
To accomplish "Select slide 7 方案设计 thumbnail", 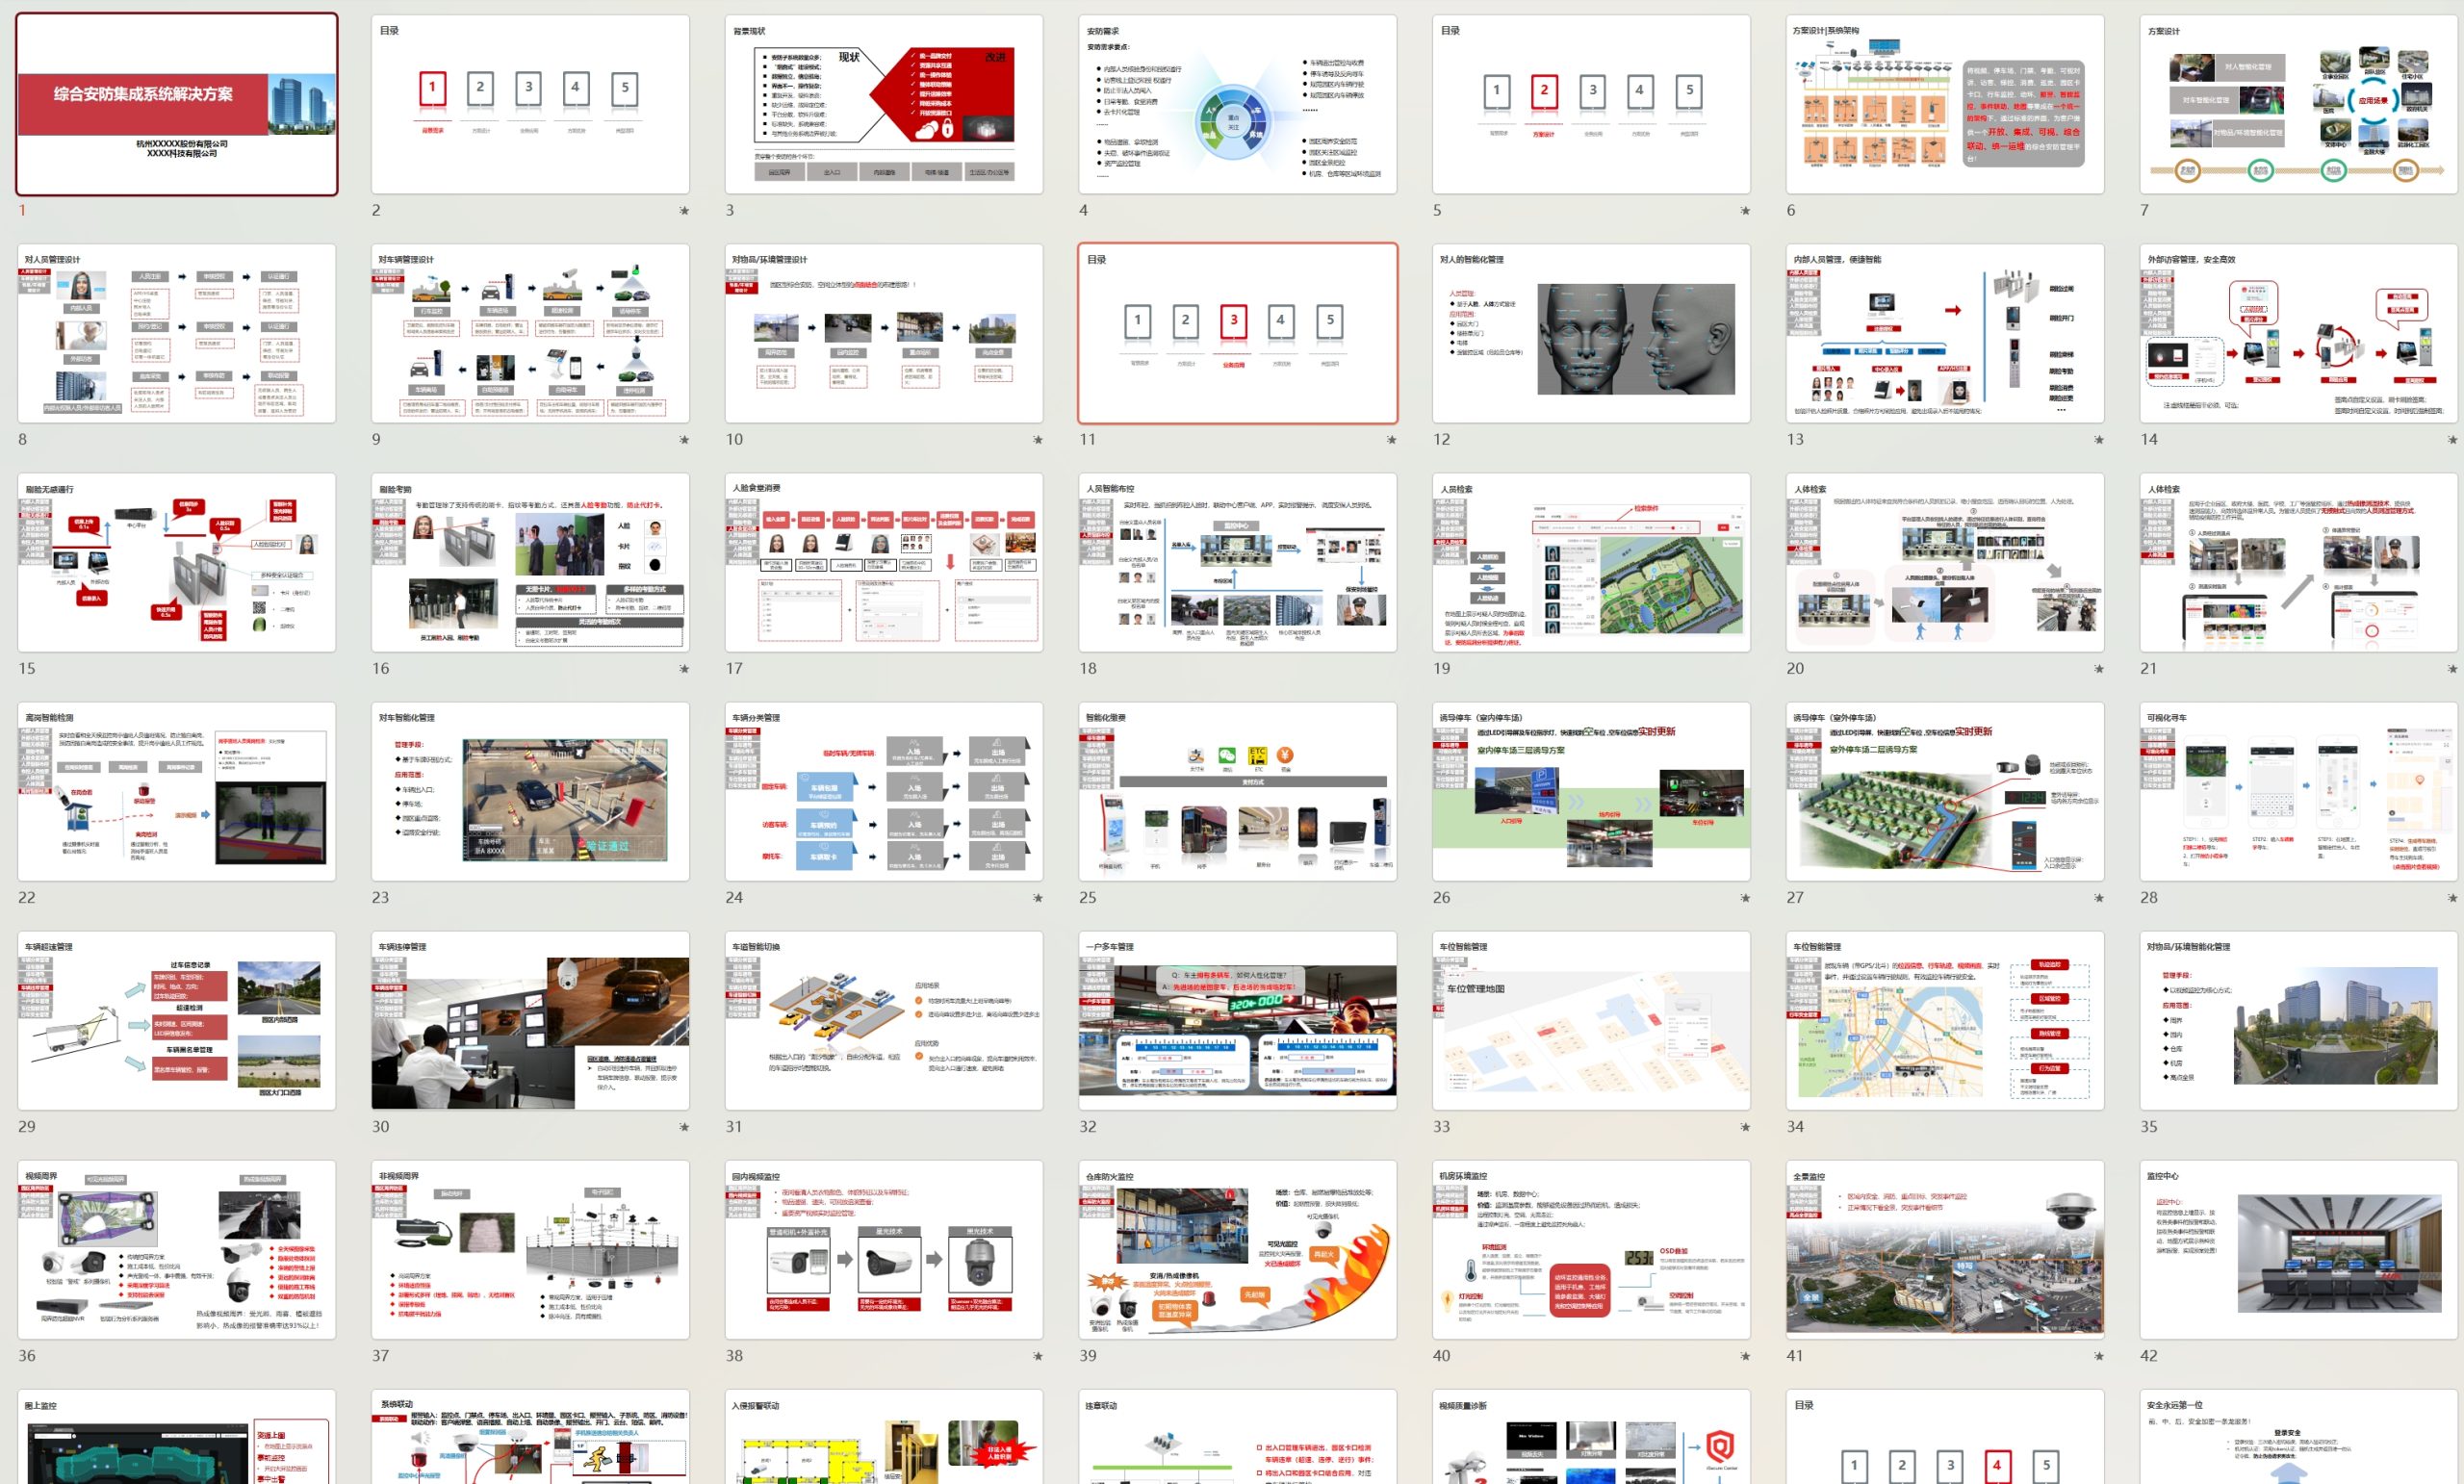I will point(2298,104).
